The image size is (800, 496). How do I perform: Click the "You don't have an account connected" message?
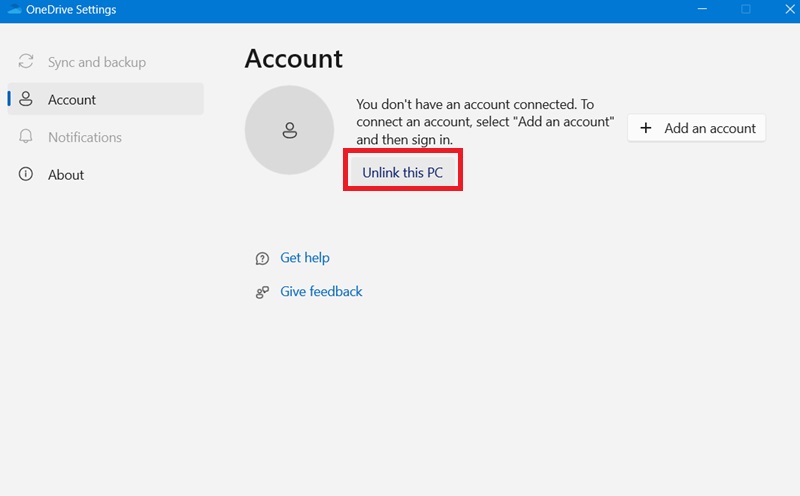[x=485, y=122]
